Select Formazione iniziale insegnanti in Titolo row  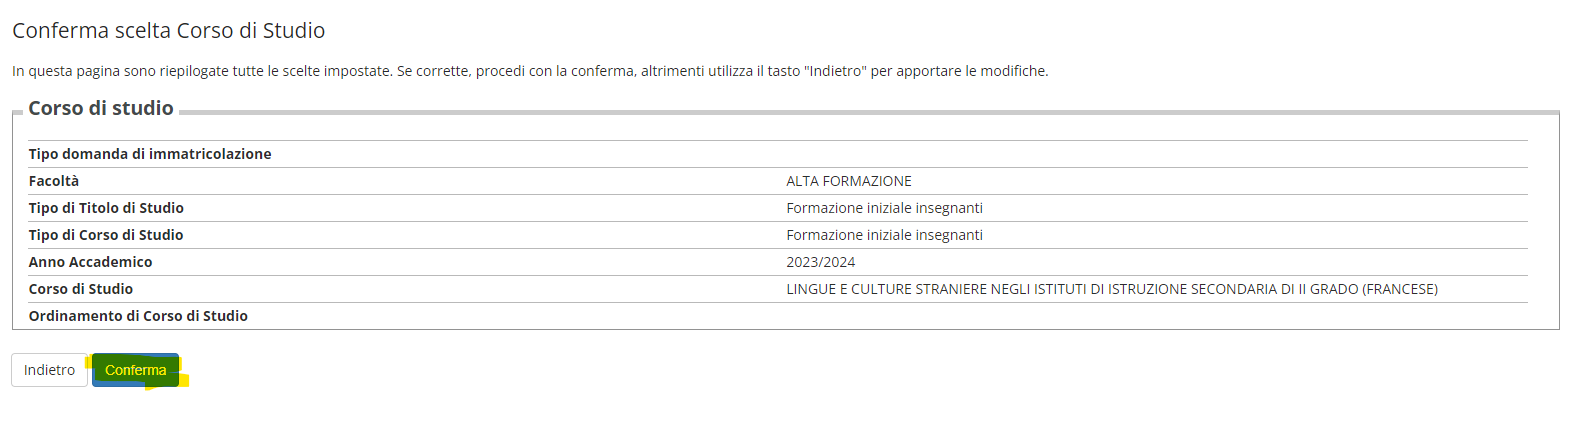[884, 208]
